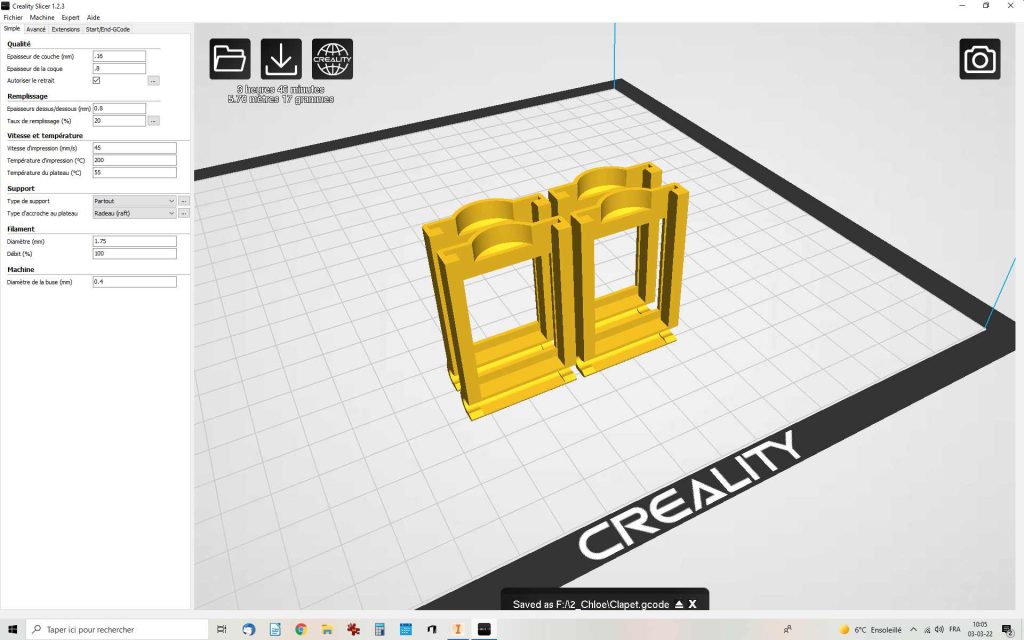
Task: Expand the Type de support dropdown
Action: [134, 201]
